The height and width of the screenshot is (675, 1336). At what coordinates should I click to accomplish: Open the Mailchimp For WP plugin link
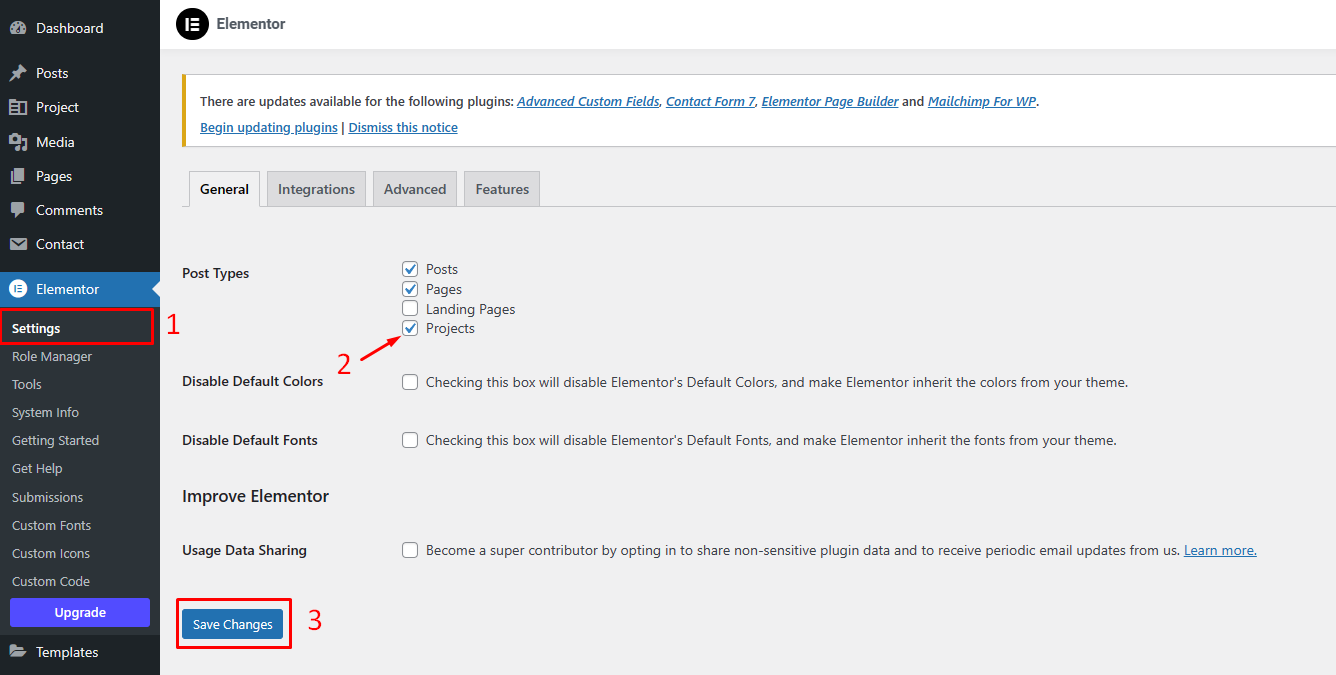[982, 101]
